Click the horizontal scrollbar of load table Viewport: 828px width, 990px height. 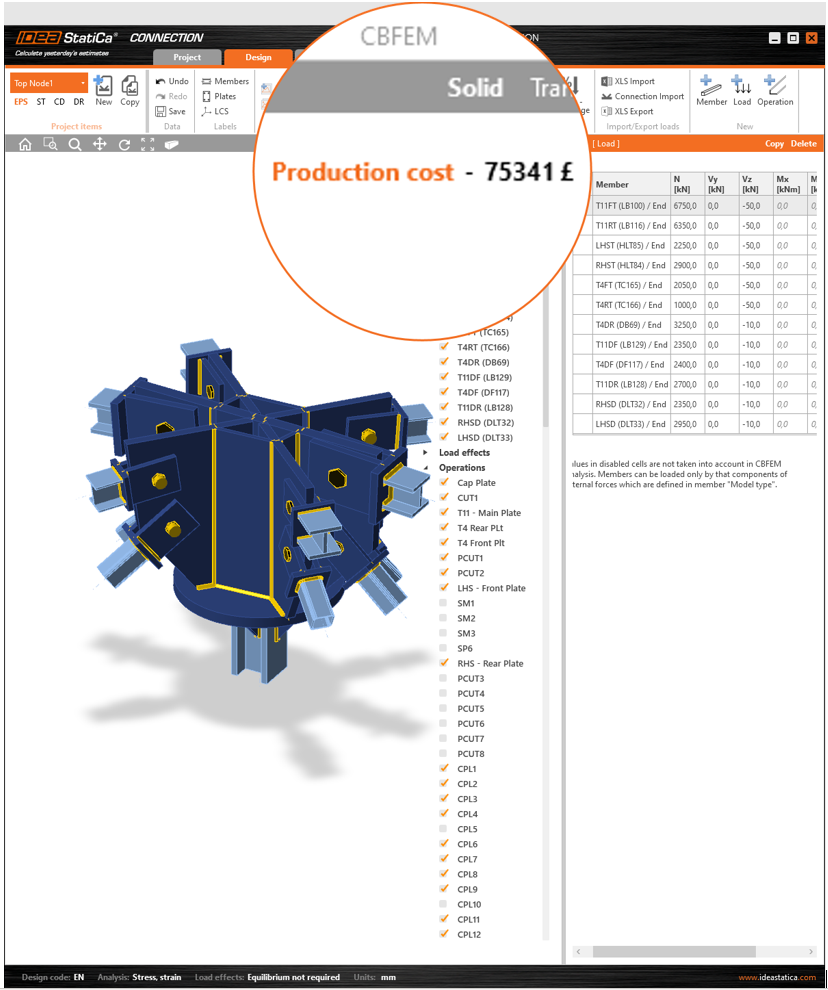click(674, 951)
